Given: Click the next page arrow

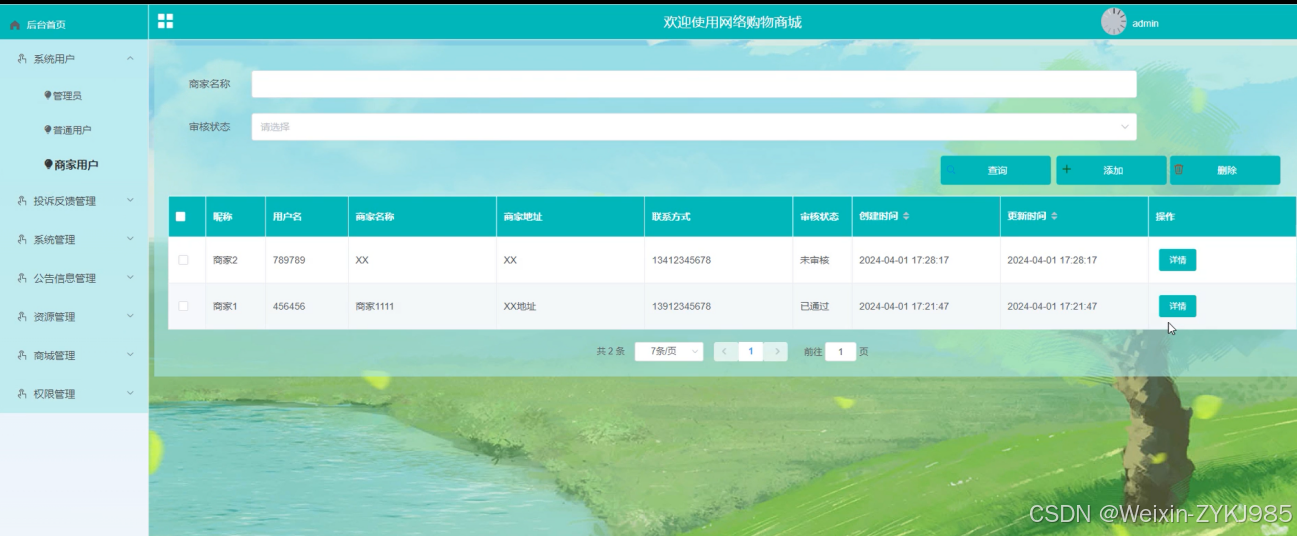Looking at the screenshot, I should click(777, 352).
